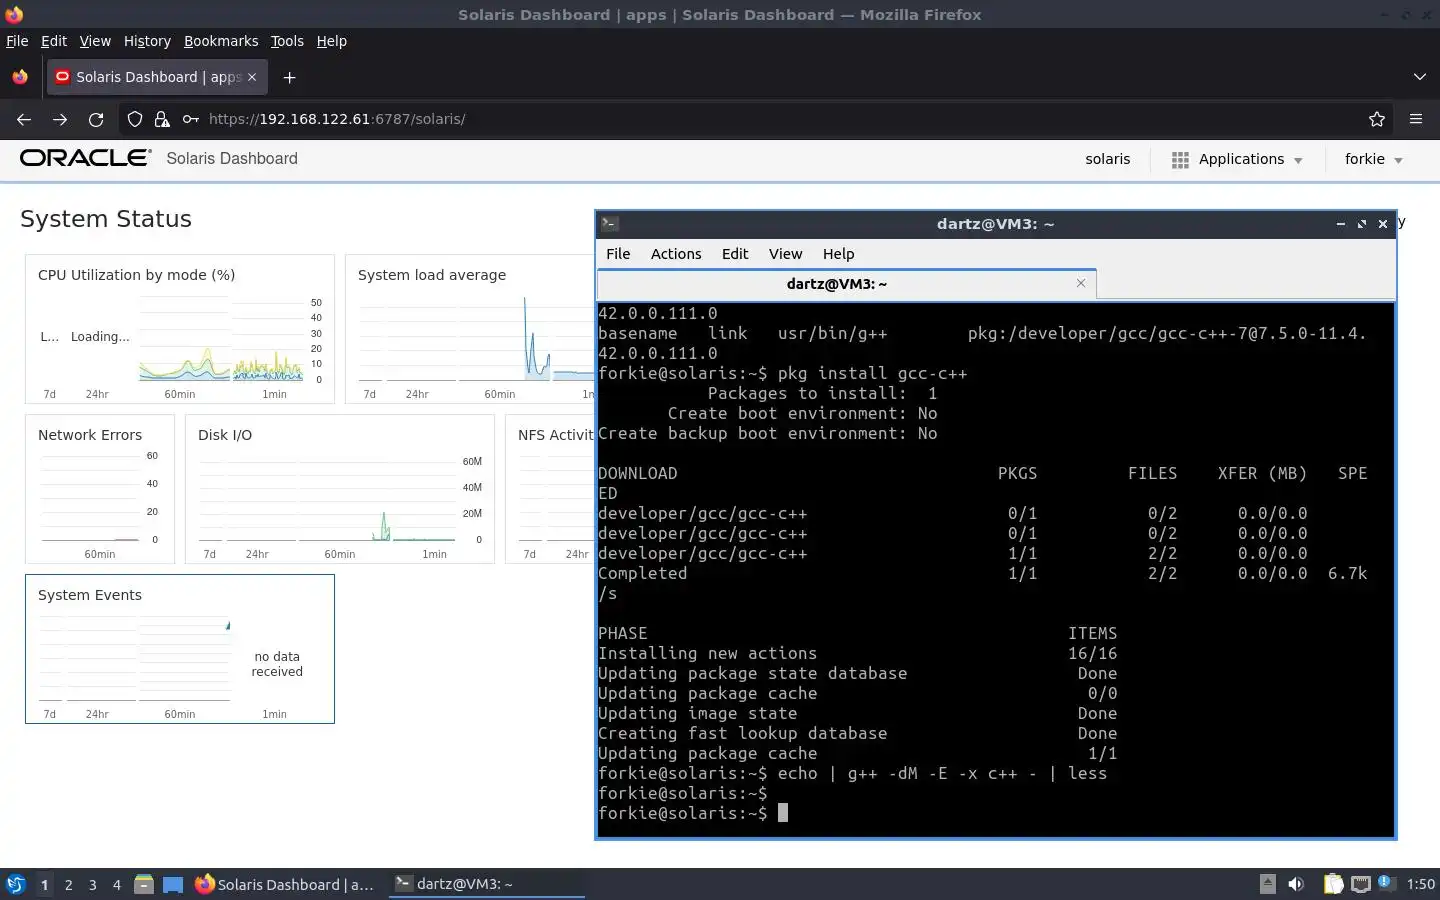Expand the Applications dropdown arrow
Viewport: 1440px width, 900px height.
click(x=1298, y=160)
